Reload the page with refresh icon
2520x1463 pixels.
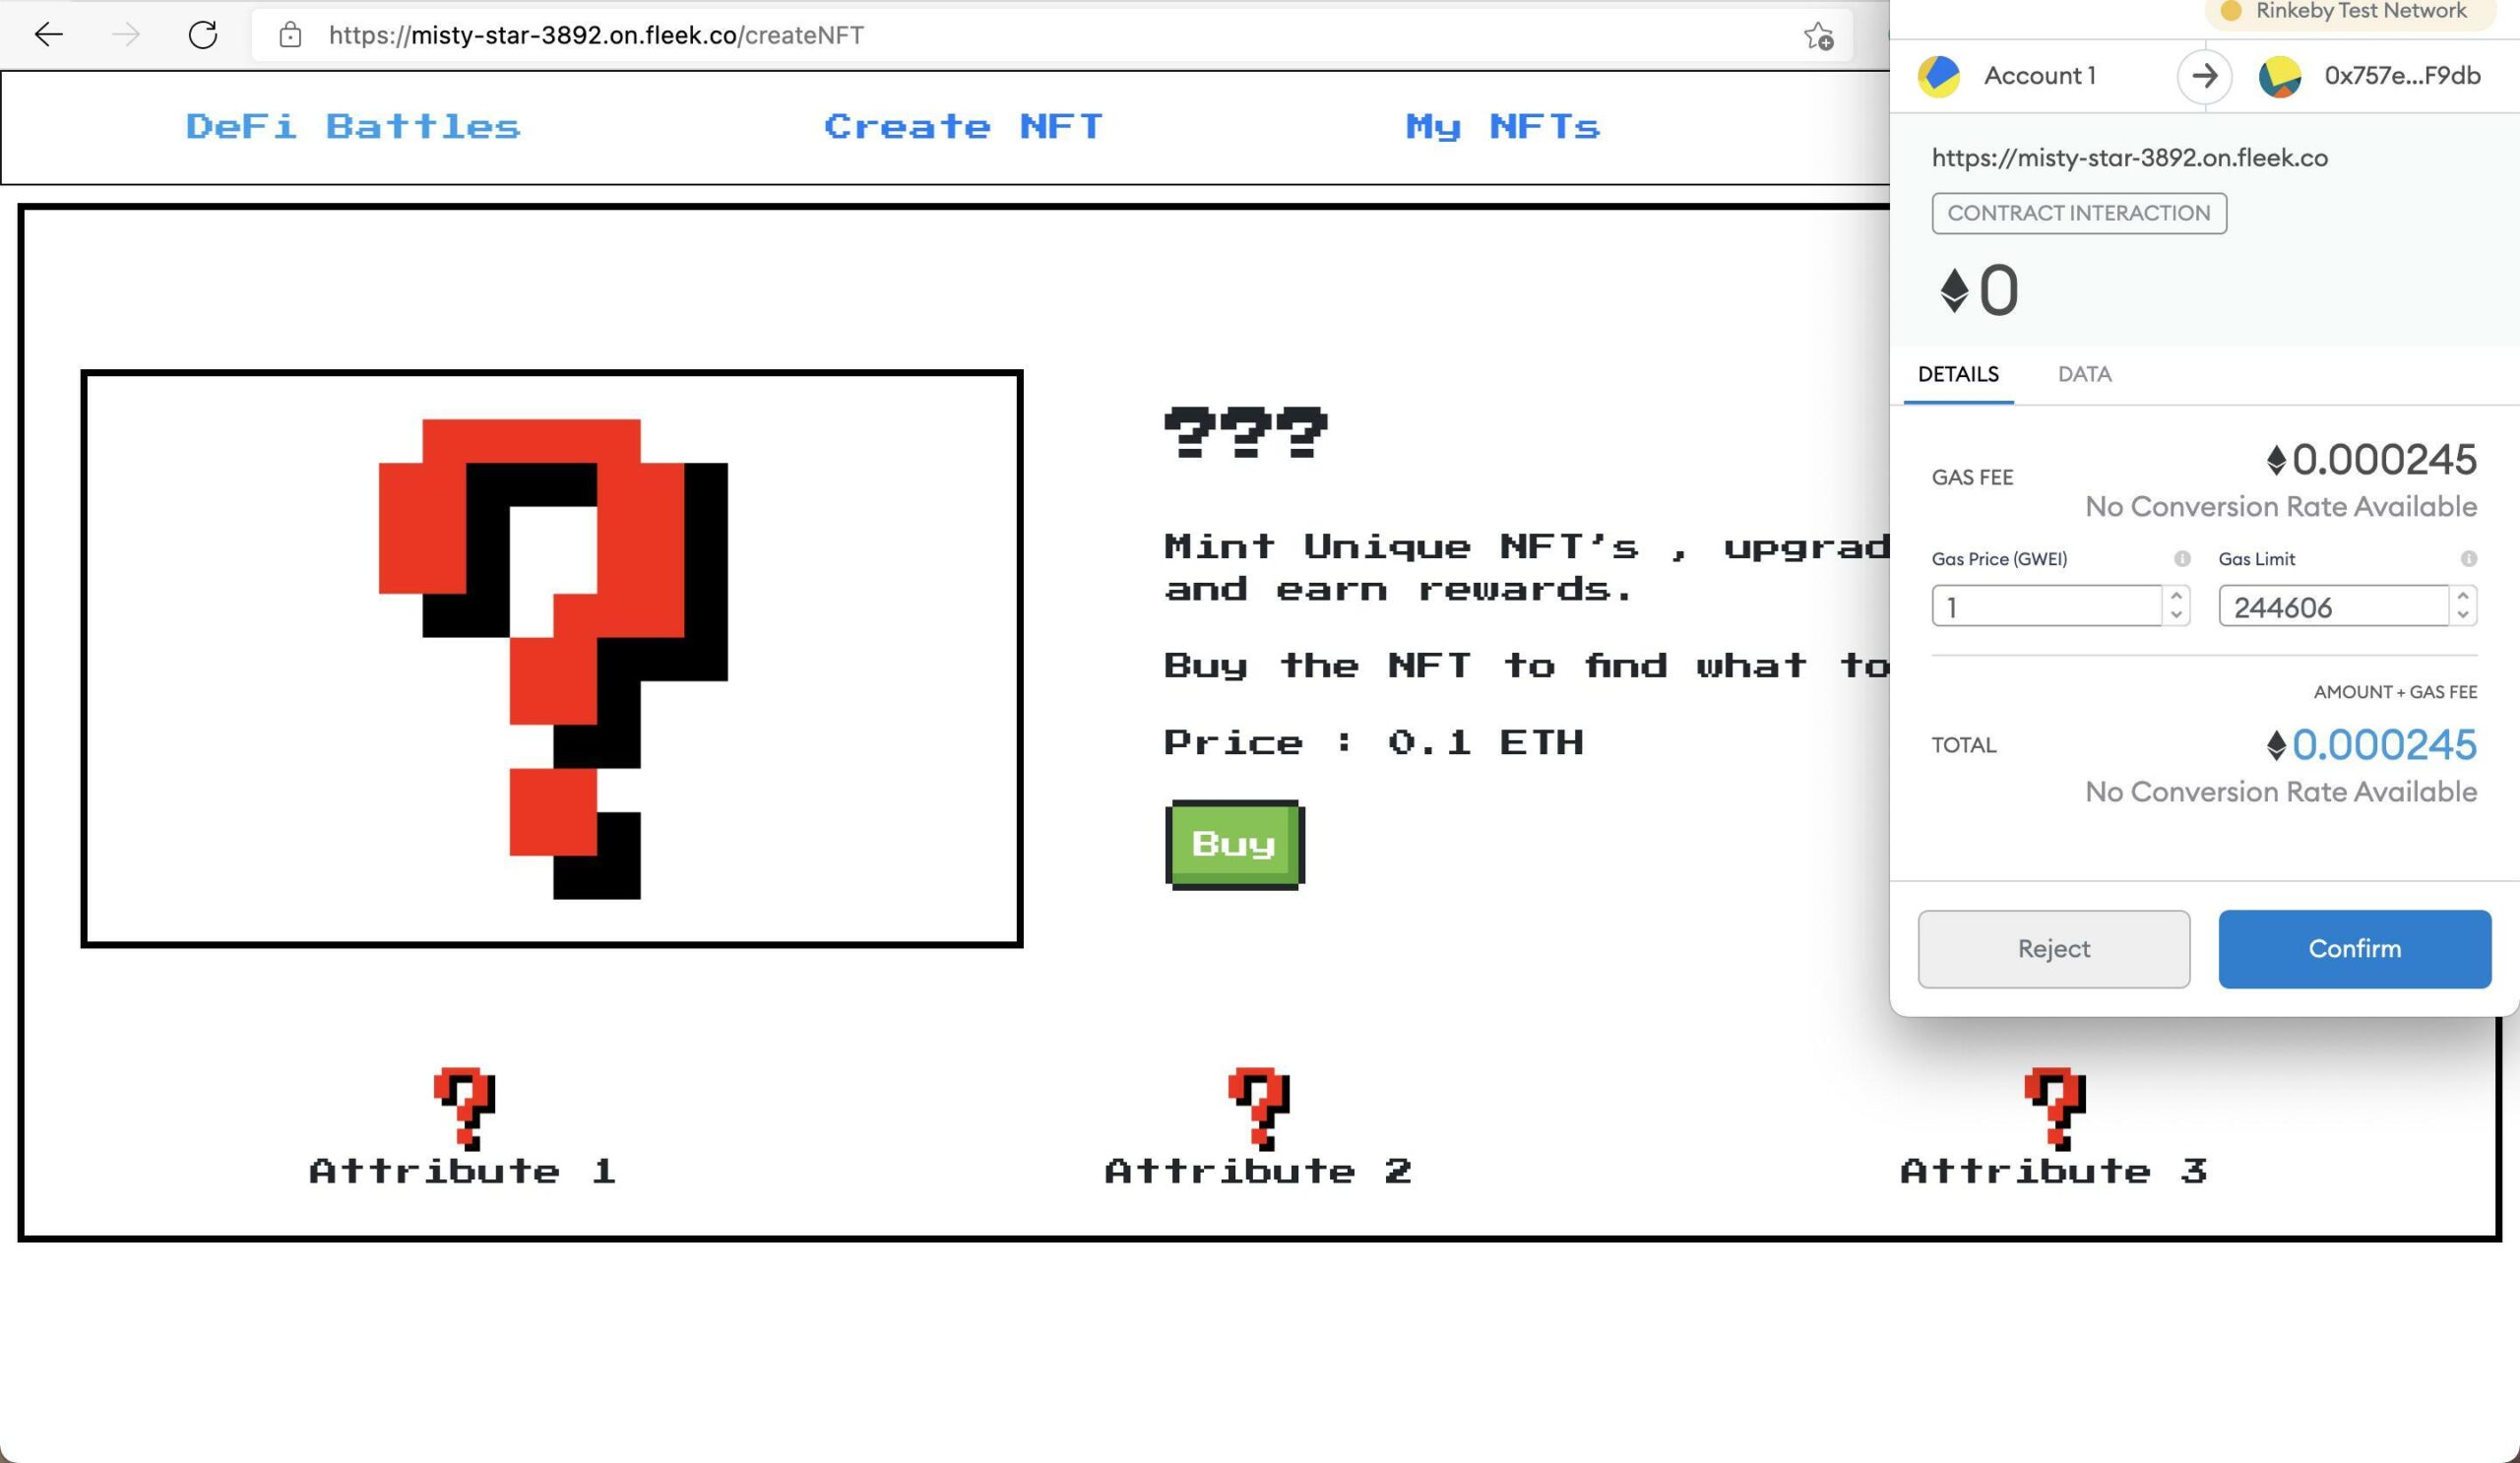(x=203, y=35)
